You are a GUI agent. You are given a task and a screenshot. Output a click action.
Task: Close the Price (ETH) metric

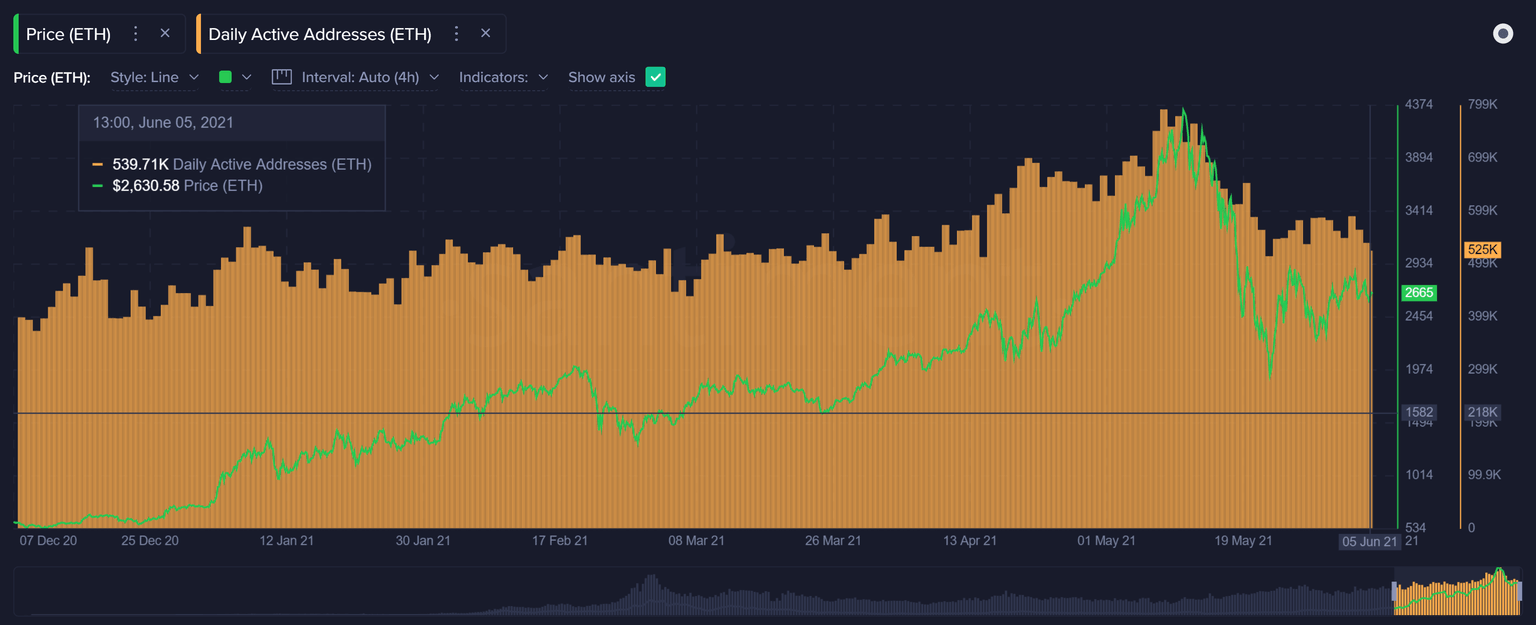click(164, 33)
